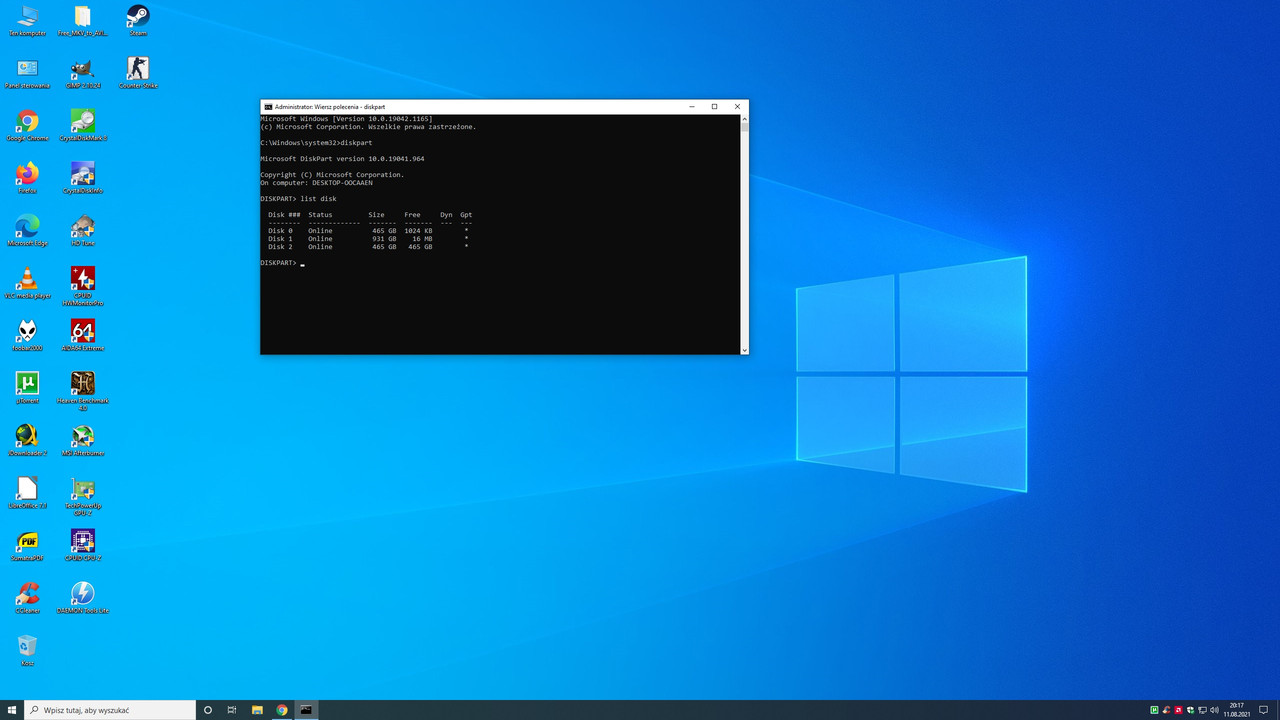
Task: Activate the command prompt taskbar button
Action: coord(306,710)
